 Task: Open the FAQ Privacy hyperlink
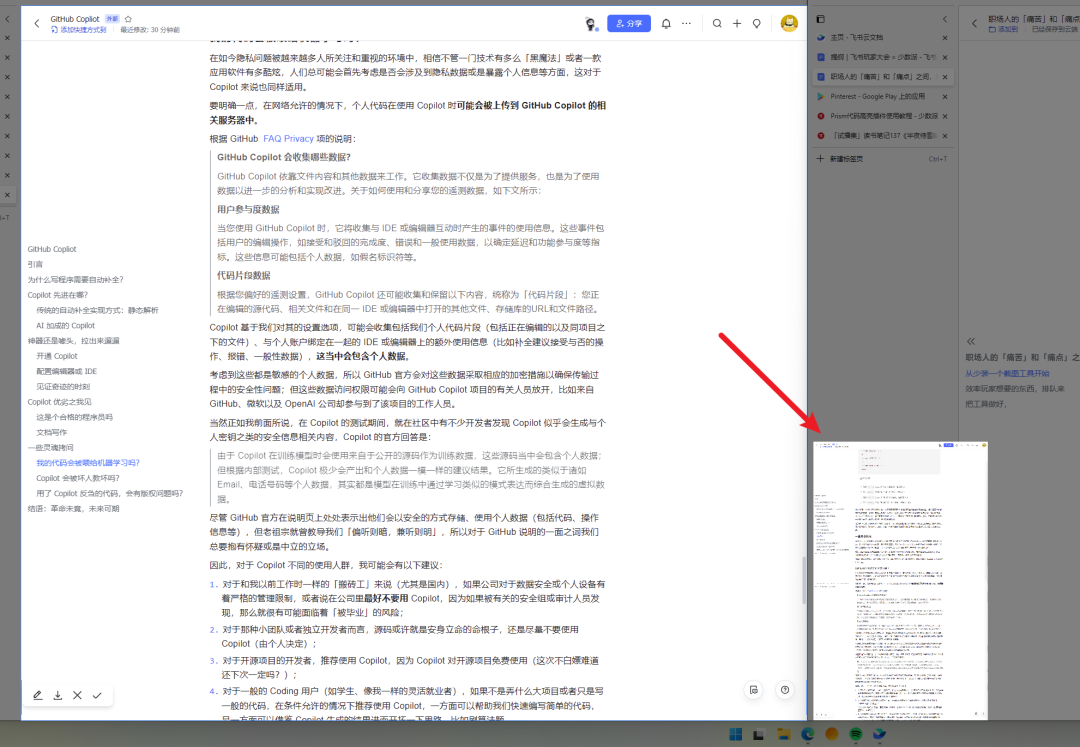(x=288, y=138)
